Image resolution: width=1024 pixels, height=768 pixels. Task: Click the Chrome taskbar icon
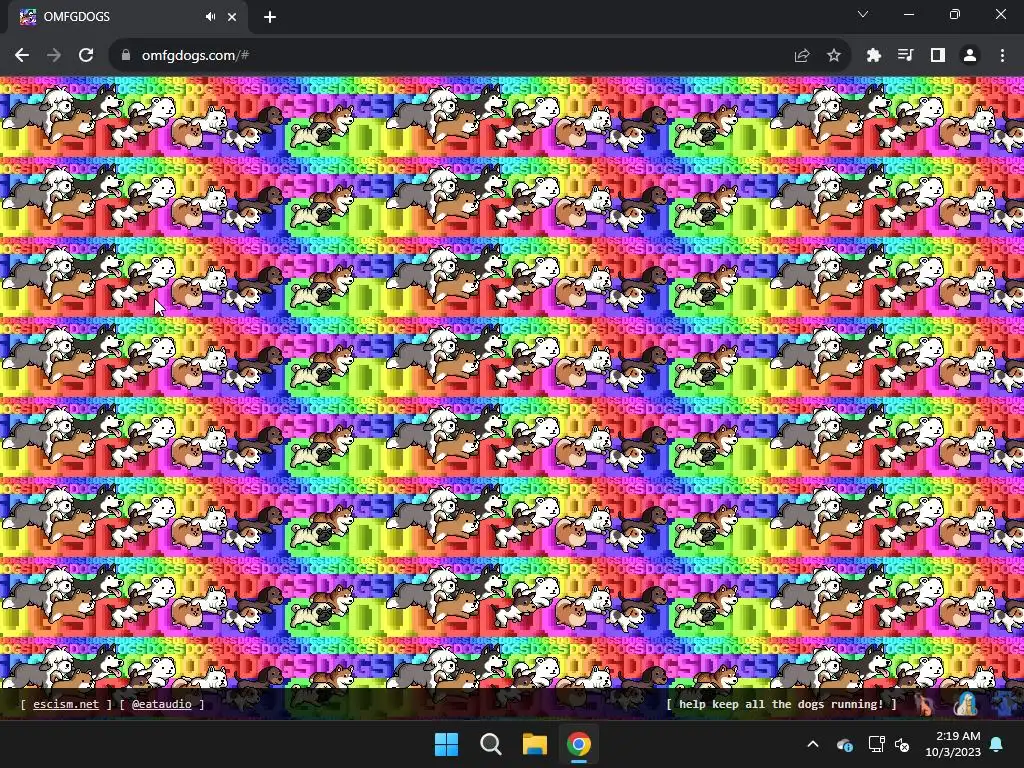click(579, 744)
